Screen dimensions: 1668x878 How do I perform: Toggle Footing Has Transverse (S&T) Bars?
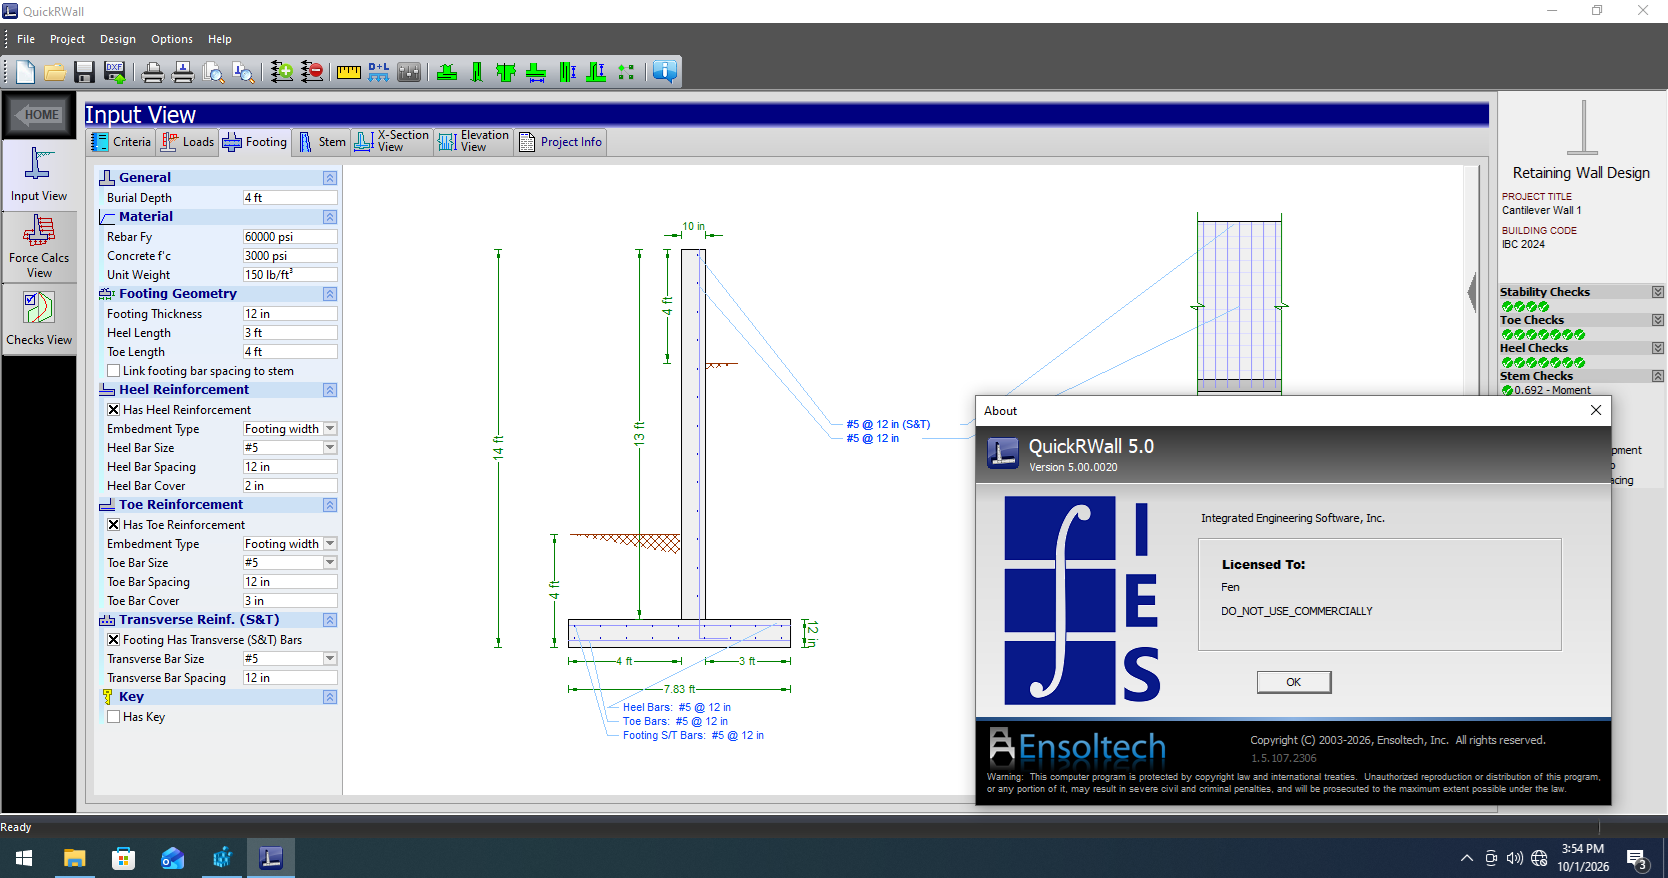pyautogui.click(x=113, y=640)
